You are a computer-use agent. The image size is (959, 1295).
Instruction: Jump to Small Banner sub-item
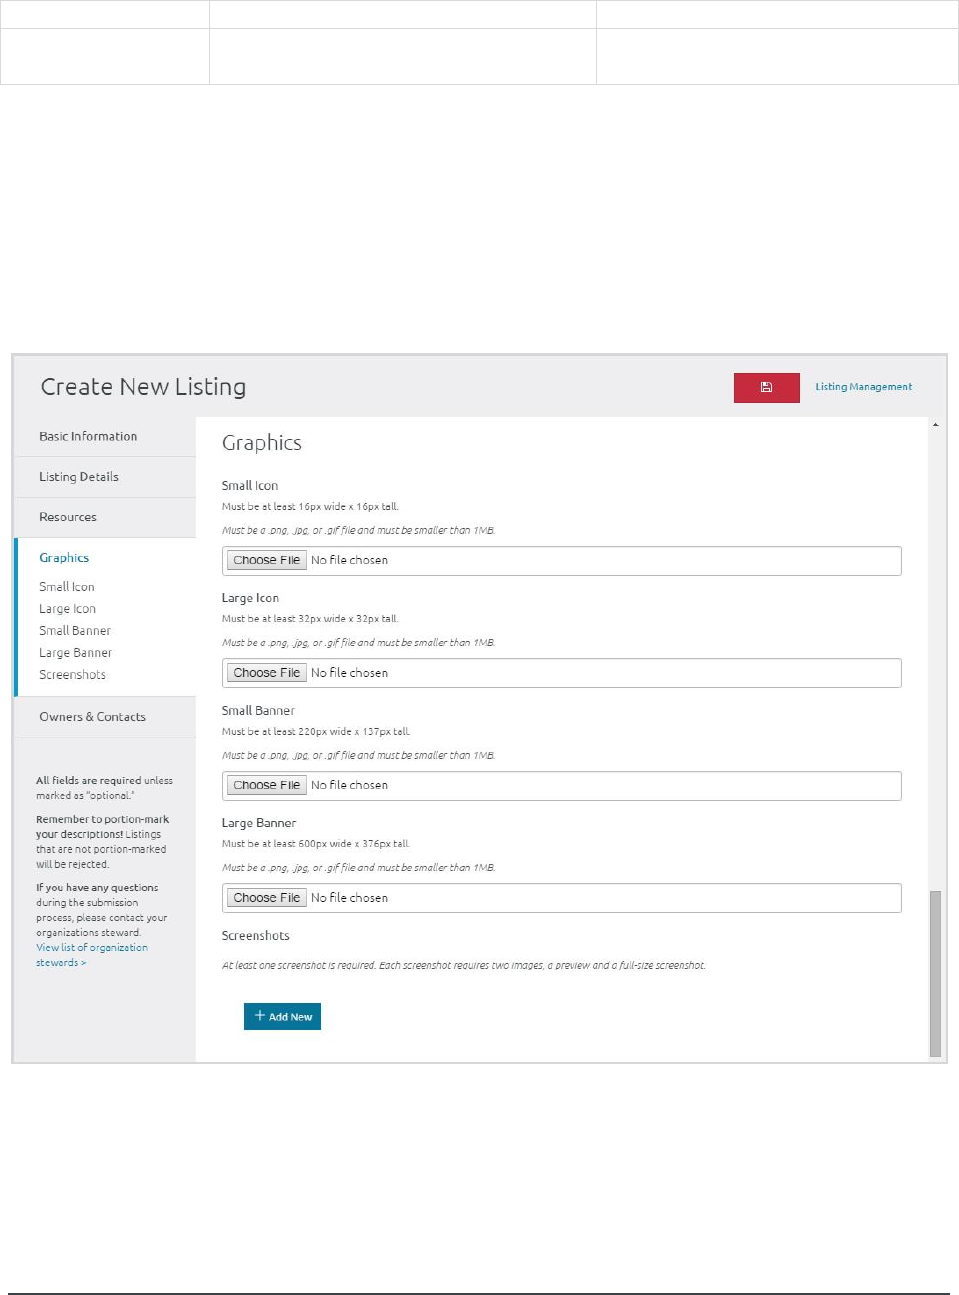pos(75,631)
